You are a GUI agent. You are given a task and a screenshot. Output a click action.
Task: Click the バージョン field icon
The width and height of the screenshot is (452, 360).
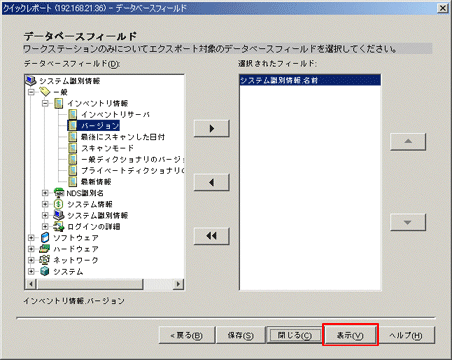[73, 126]
